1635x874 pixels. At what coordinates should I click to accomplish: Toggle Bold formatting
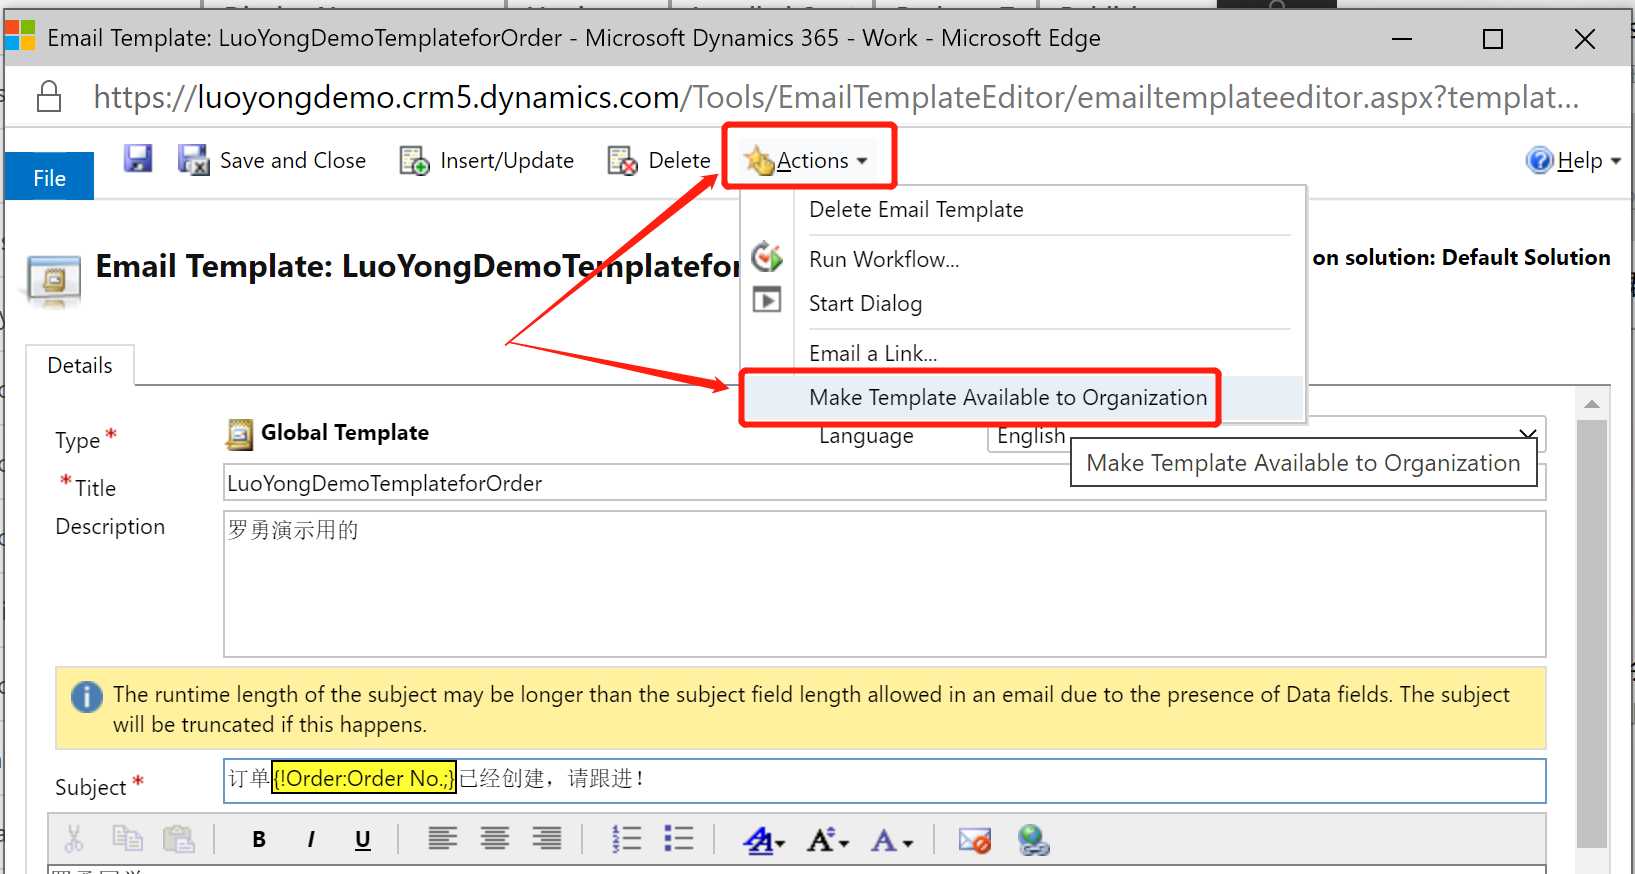[x=259, y=839]
